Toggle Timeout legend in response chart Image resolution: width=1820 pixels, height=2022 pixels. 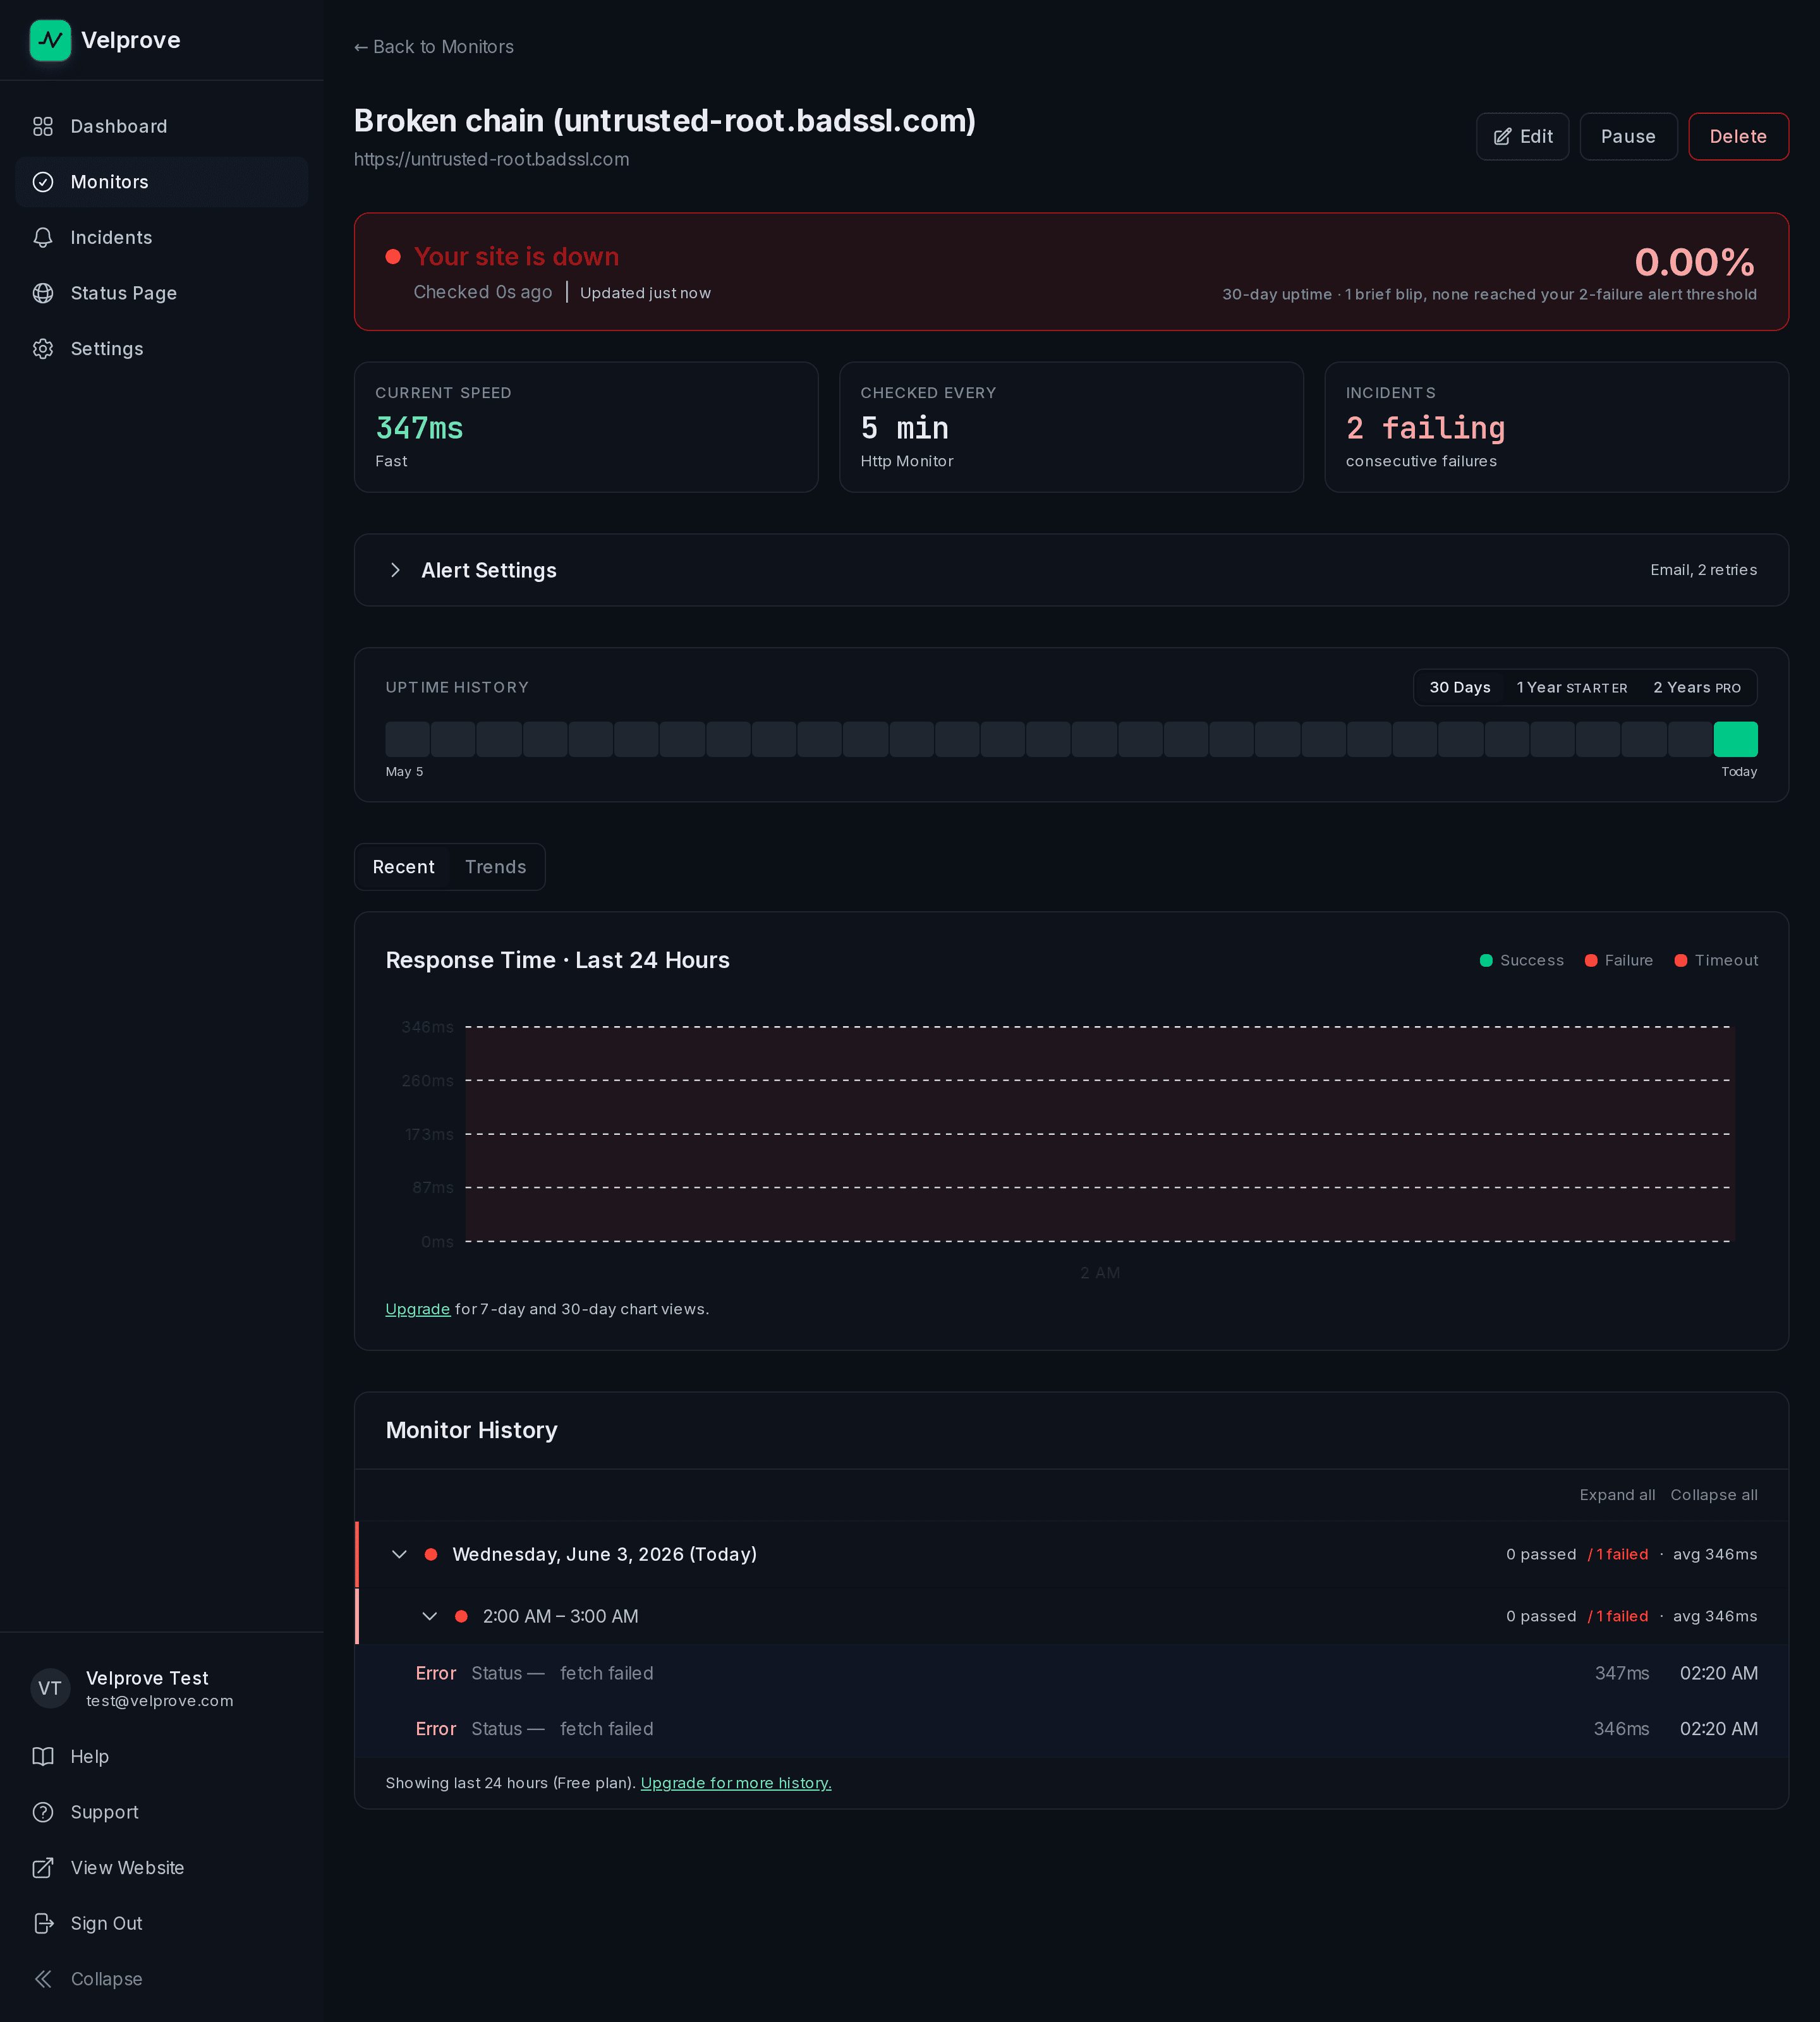(1716, 960)
